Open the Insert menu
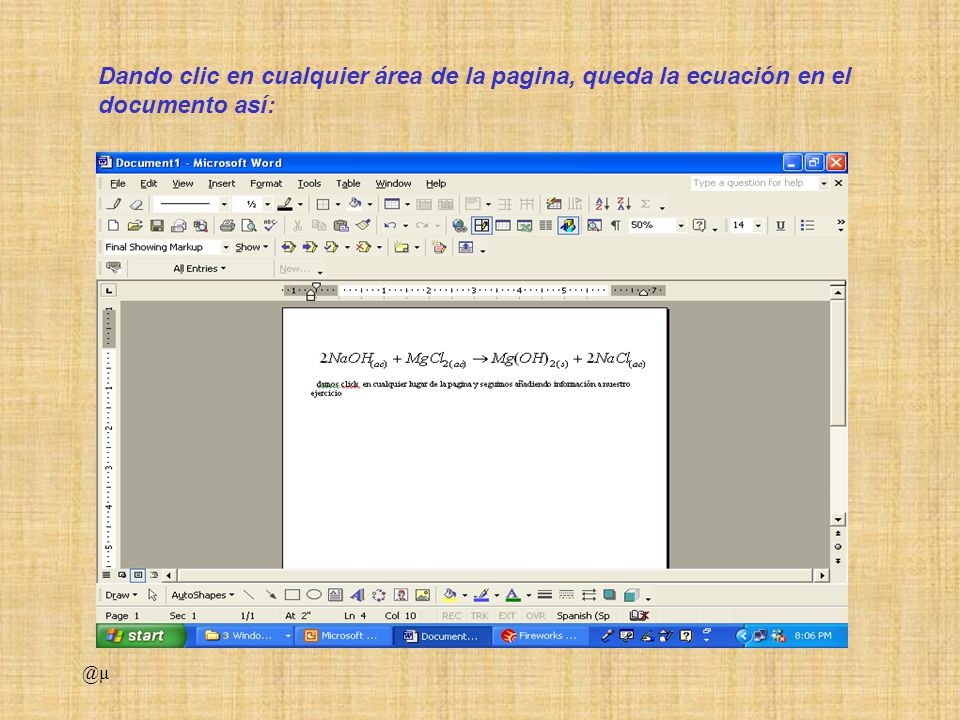960x720 pixels. (221, 183)
